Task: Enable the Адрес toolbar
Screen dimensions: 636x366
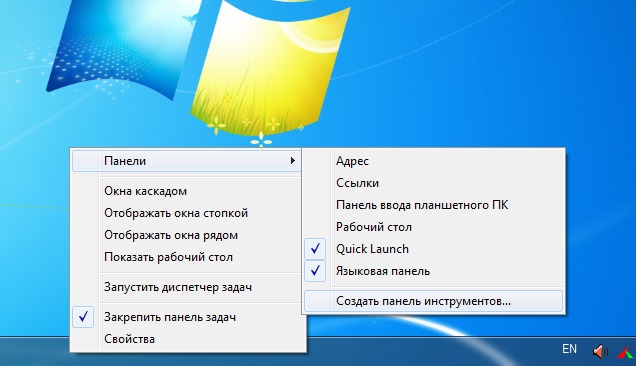Action: [434, 161]
